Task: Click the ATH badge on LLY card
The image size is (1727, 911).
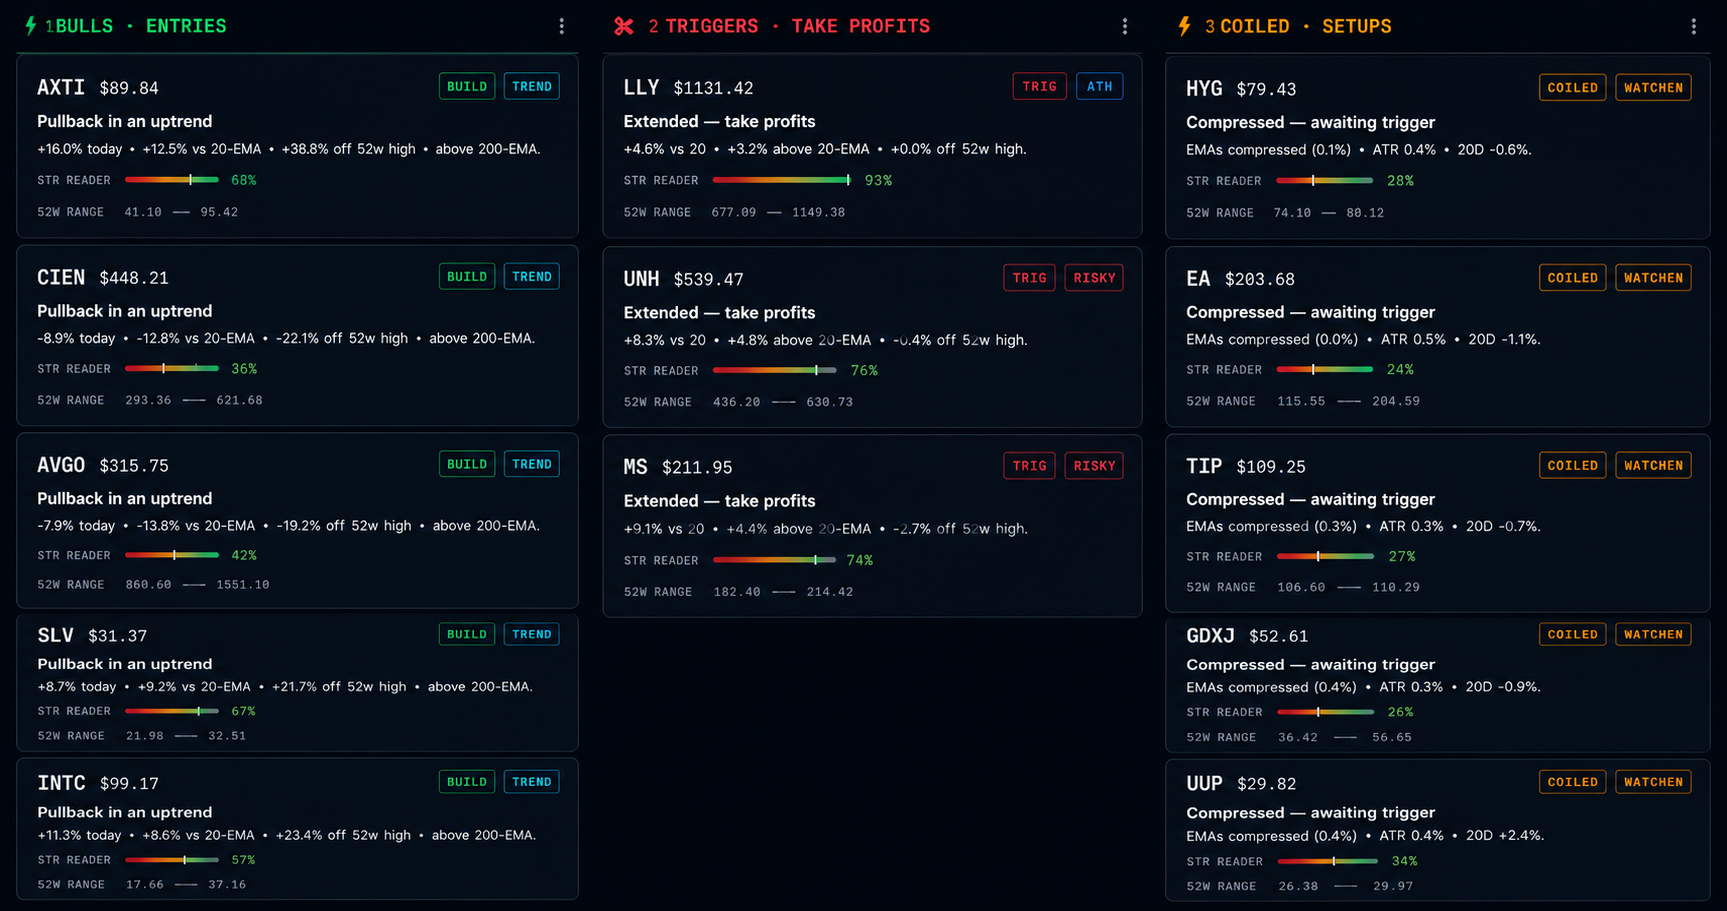Action: (1099, 86)
